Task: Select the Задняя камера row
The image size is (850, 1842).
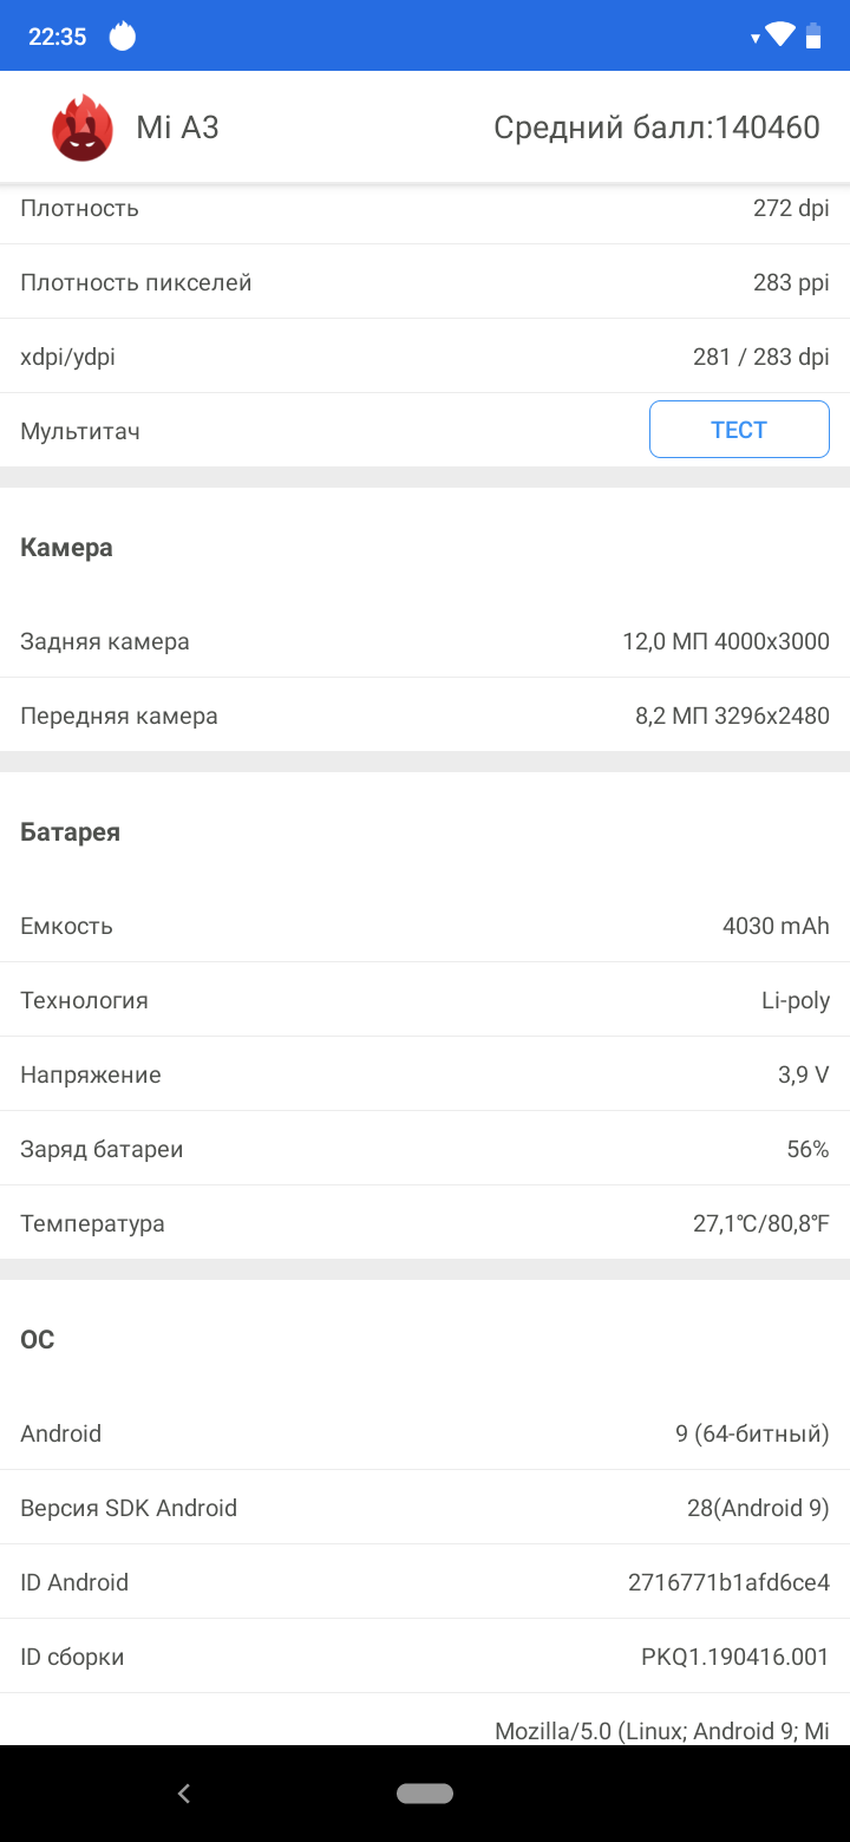Action: coord(425,641)
